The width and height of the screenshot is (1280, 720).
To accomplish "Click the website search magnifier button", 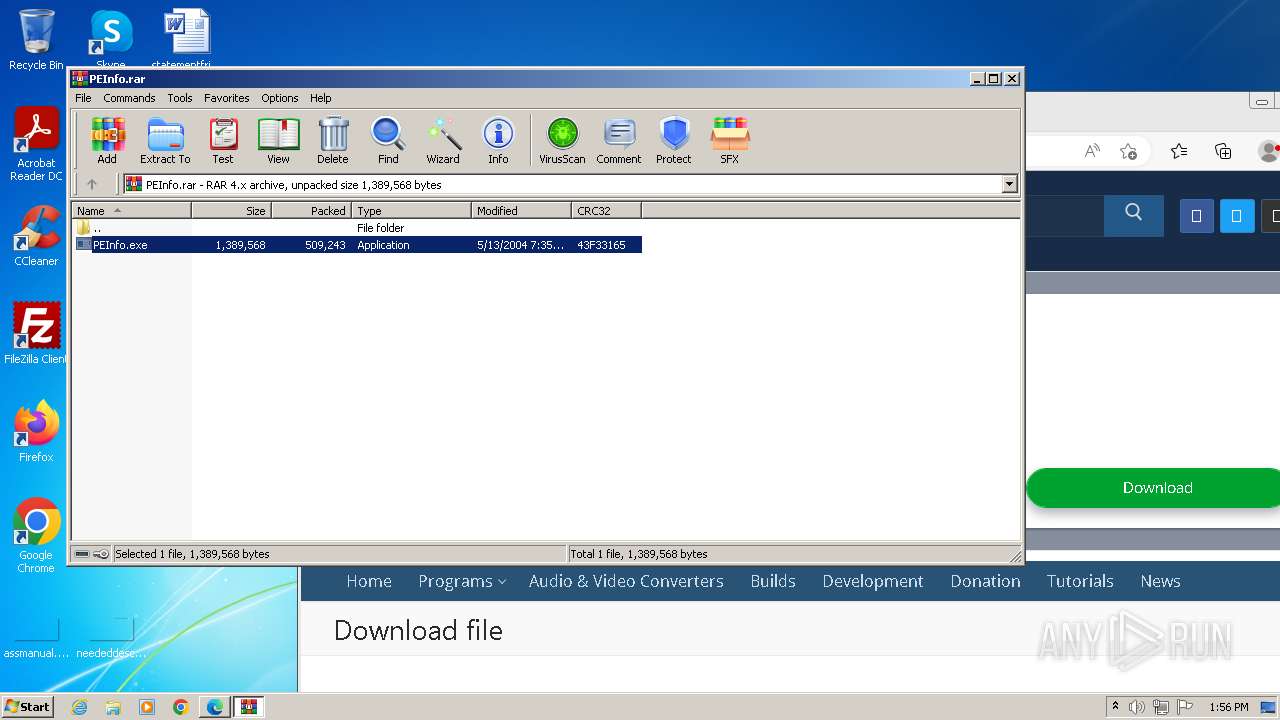I will point(1133,213).
